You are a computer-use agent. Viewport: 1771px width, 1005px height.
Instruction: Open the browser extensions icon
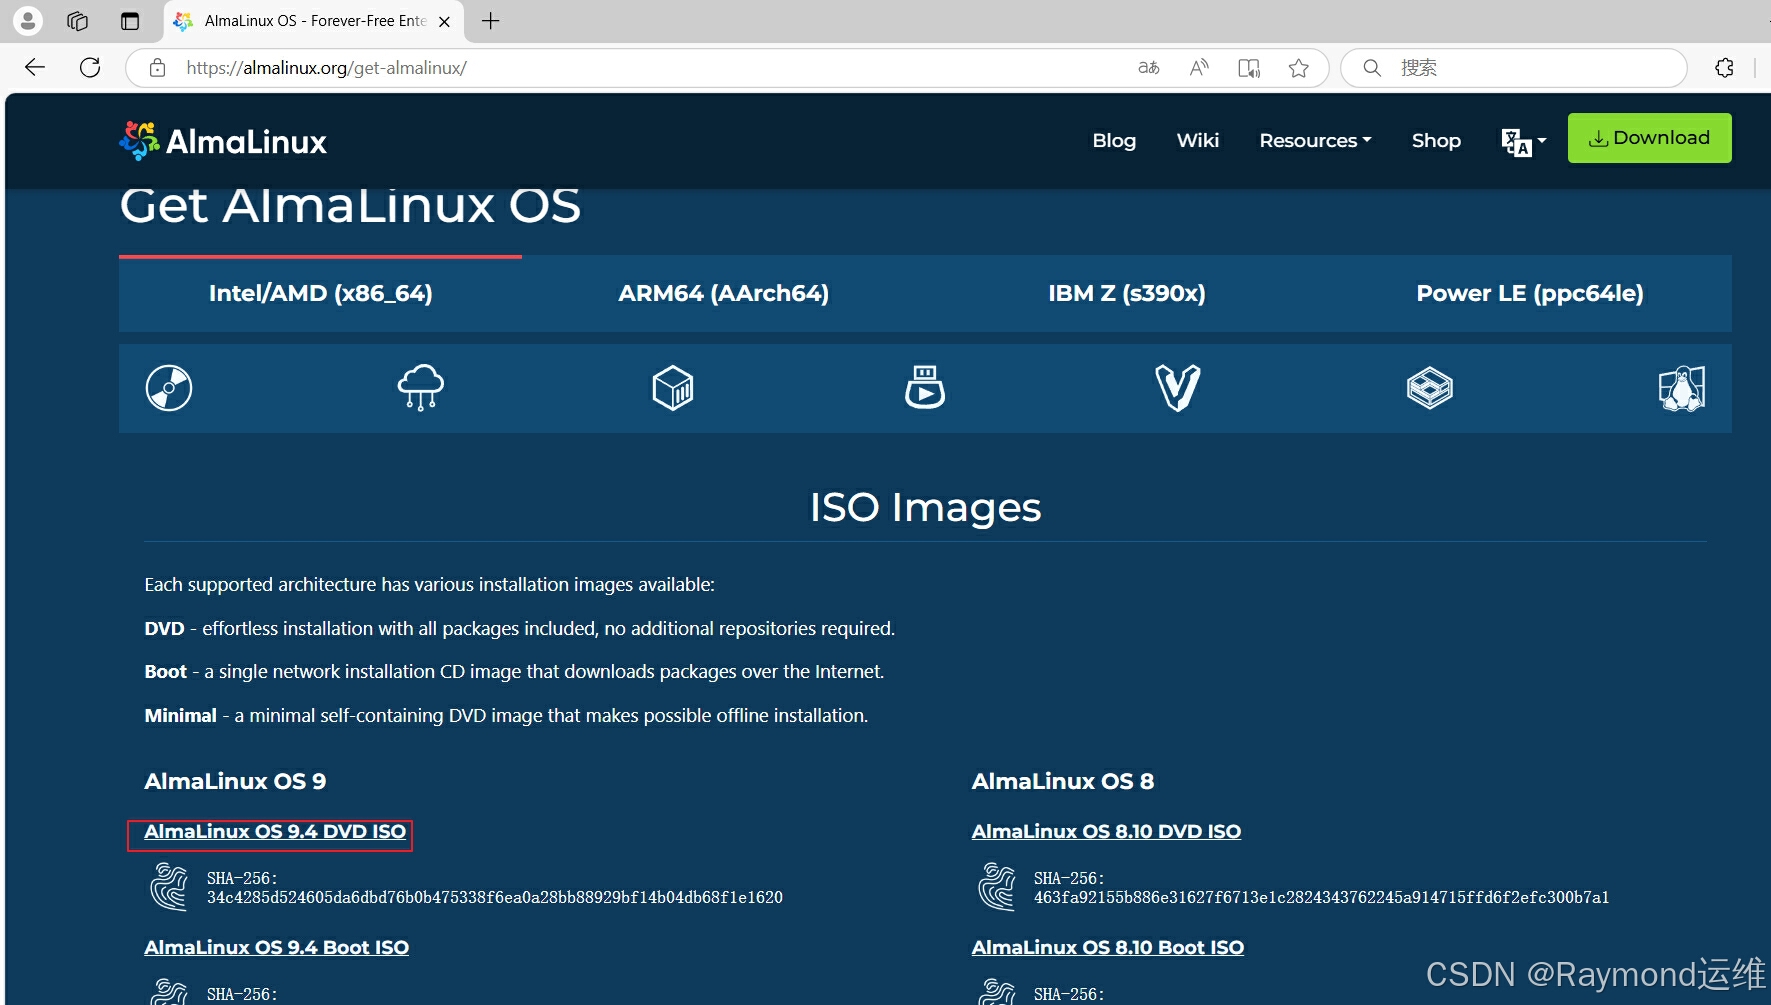[1724, 68]
